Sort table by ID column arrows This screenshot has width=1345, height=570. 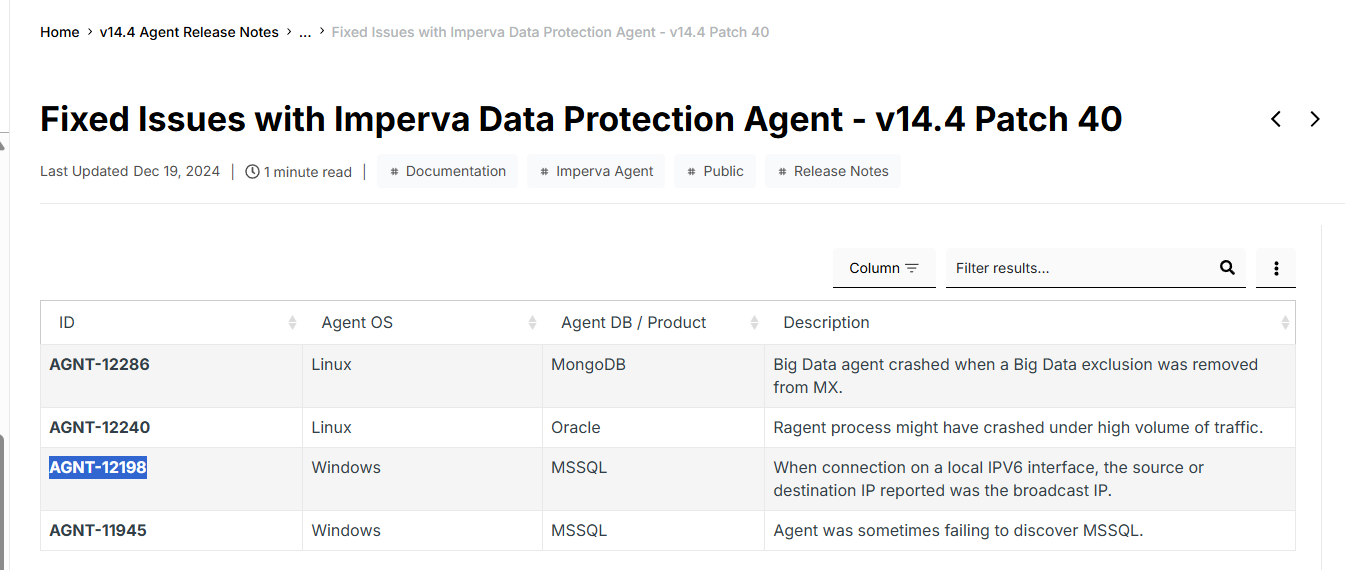pos(292,322)
